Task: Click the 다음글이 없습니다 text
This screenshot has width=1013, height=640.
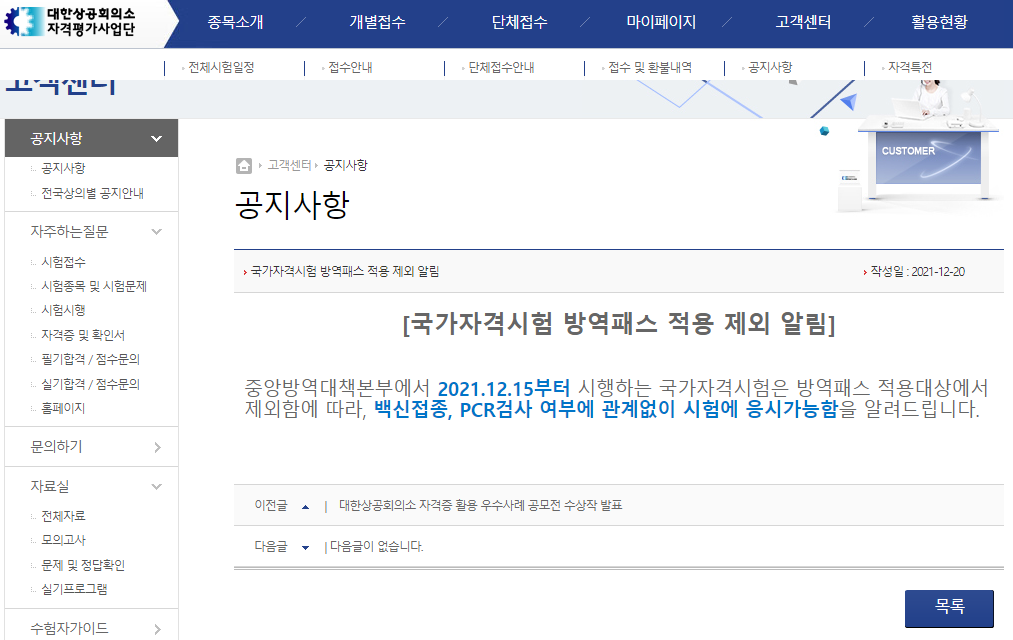Action: (x=377, y=546)
